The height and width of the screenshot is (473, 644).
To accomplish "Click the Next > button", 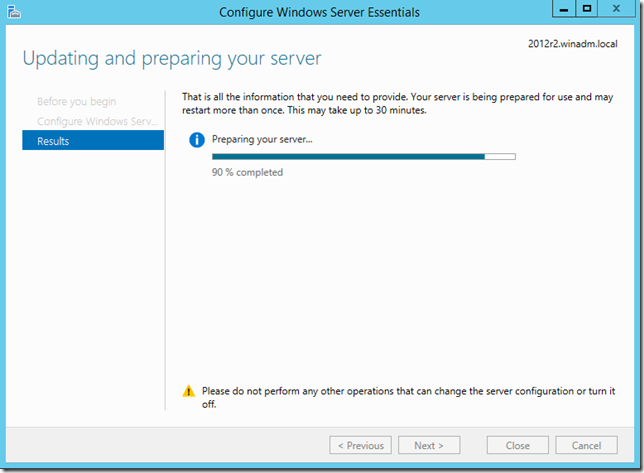I will tap(429, 445).
